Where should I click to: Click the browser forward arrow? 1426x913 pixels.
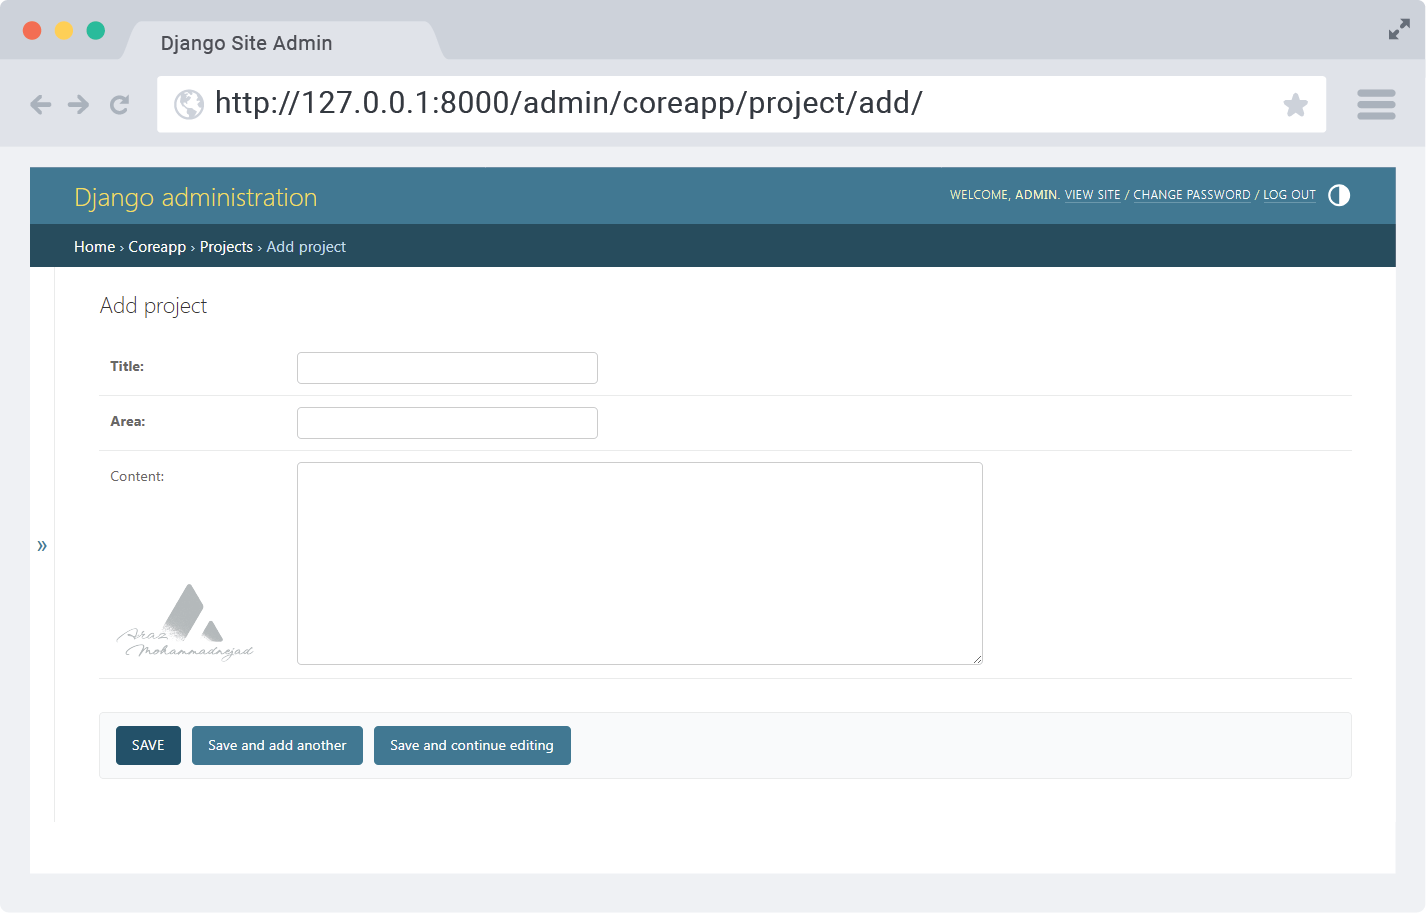(x=79, y=104)
